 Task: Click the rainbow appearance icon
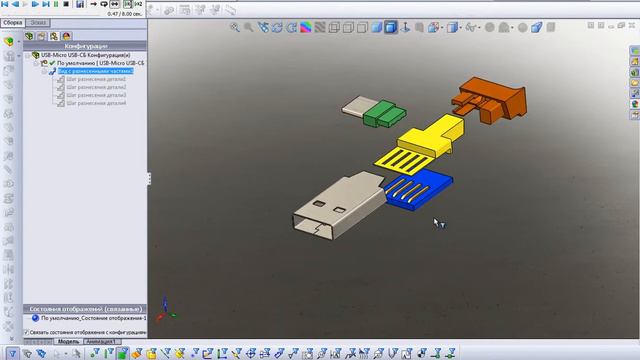pyautogui.click(x=306, y=27)
